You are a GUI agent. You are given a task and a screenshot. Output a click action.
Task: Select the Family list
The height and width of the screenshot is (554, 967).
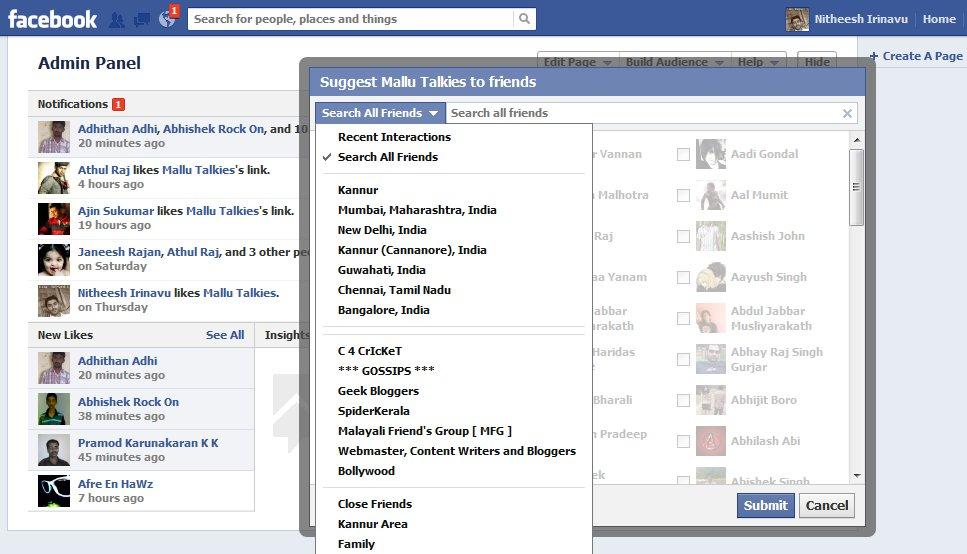tap(356, 544)
